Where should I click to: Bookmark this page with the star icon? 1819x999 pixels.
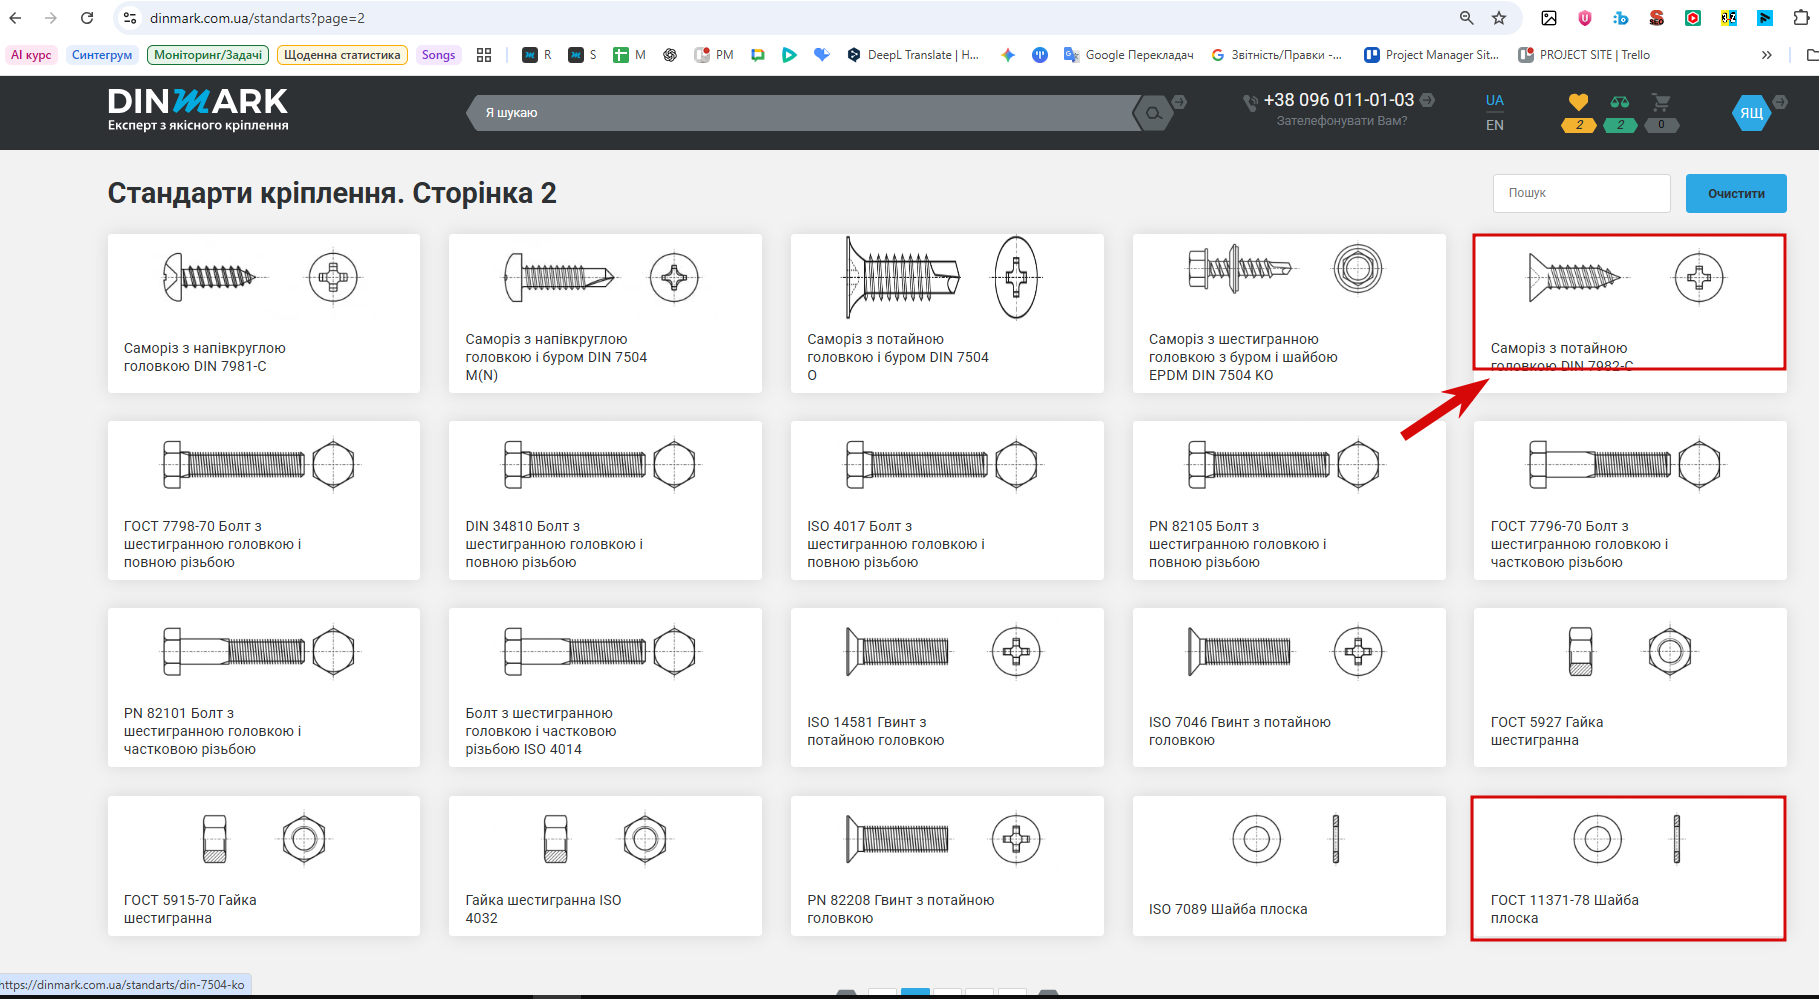click(1499, 18)
